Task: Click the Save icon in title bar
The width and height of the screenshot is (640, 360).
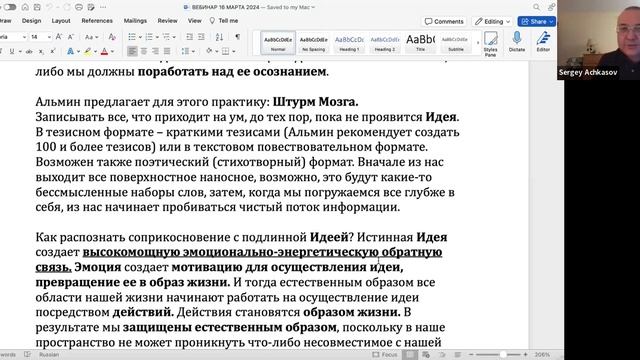Action: point(37,7)
